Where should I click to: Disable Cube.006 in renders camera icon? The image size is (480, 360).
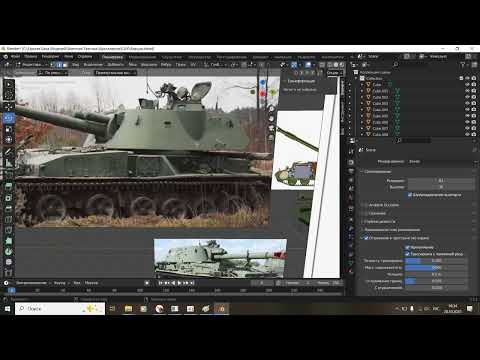474,122
